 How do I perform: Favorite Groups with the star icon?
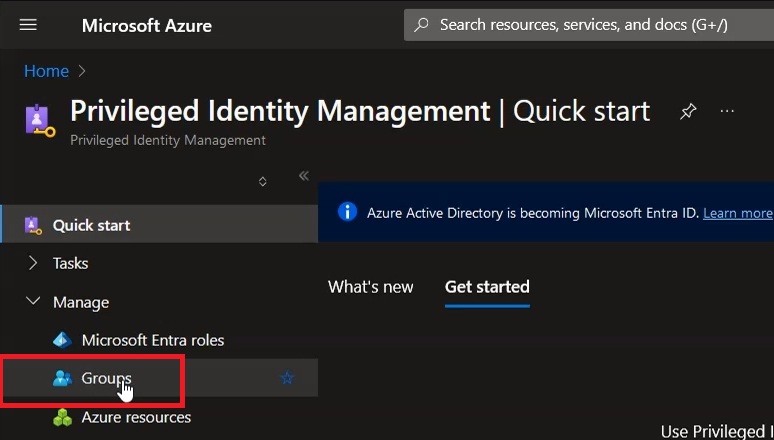coord(287,378)
